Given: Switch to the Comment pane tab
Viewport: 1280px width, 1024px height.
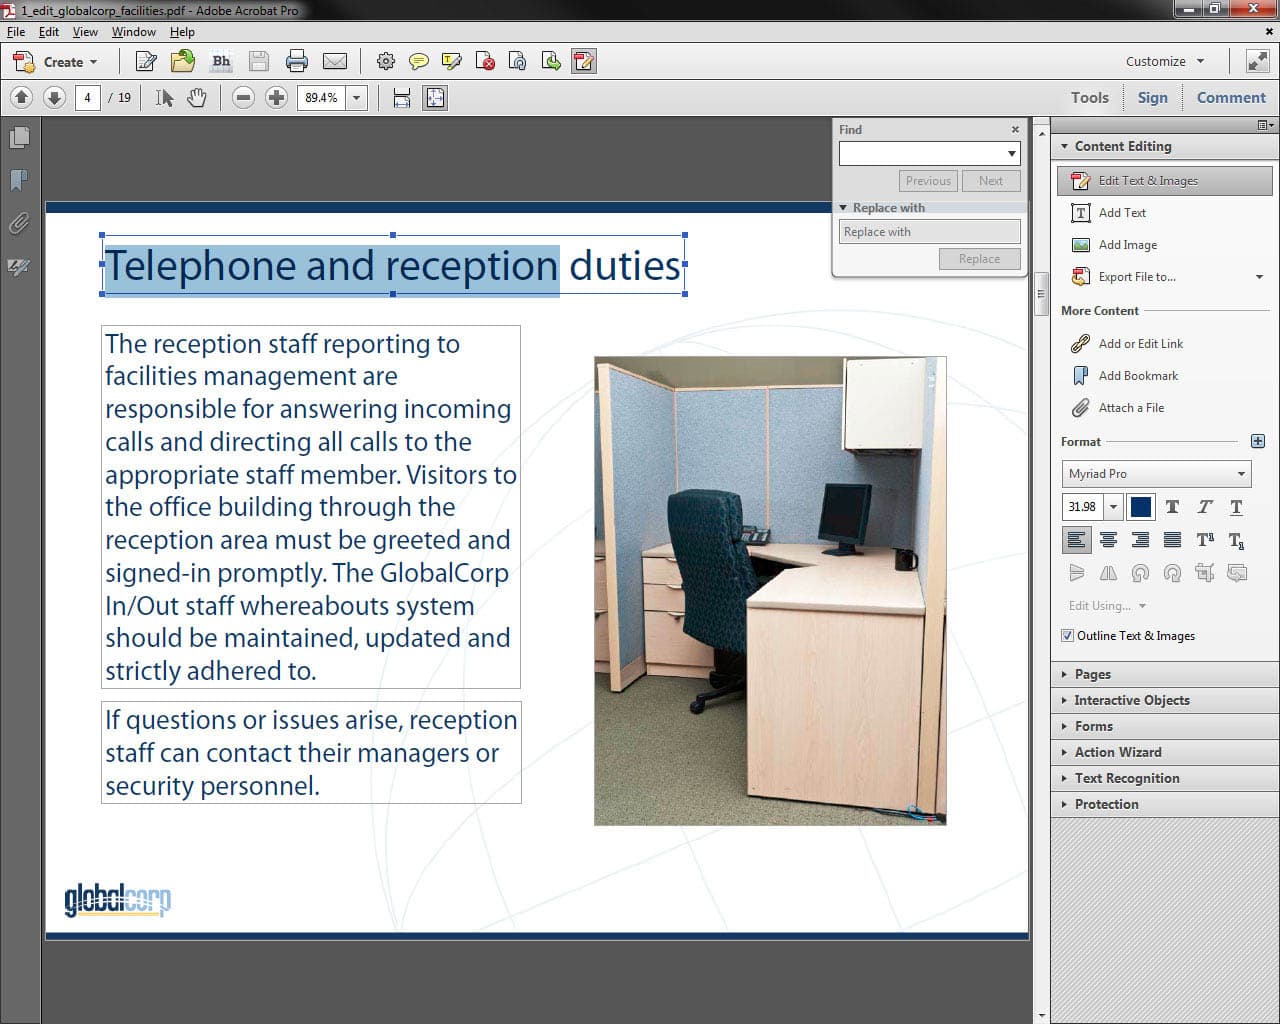Looking at the screenshot, I should point(1230,98).
